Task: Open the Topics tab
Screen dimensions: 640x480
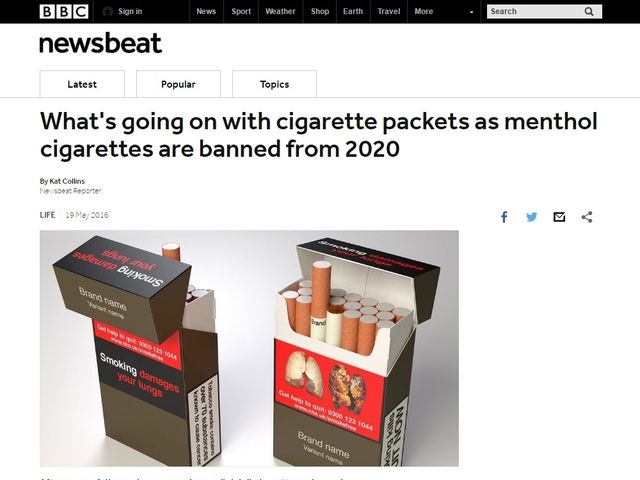Action: click(274, 84)
